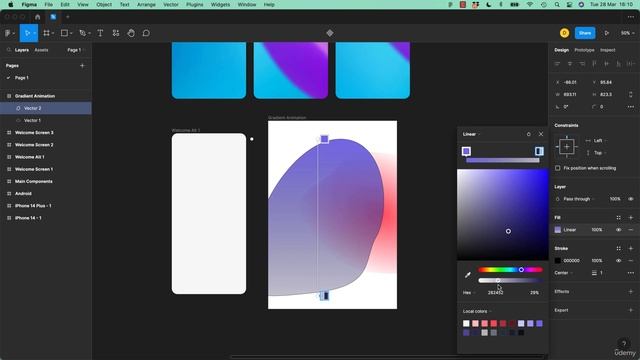The height and width of the screenshot is (360, 640).
Task: Open the Top vertical constraint dropdown
Action: pos(600,153)
